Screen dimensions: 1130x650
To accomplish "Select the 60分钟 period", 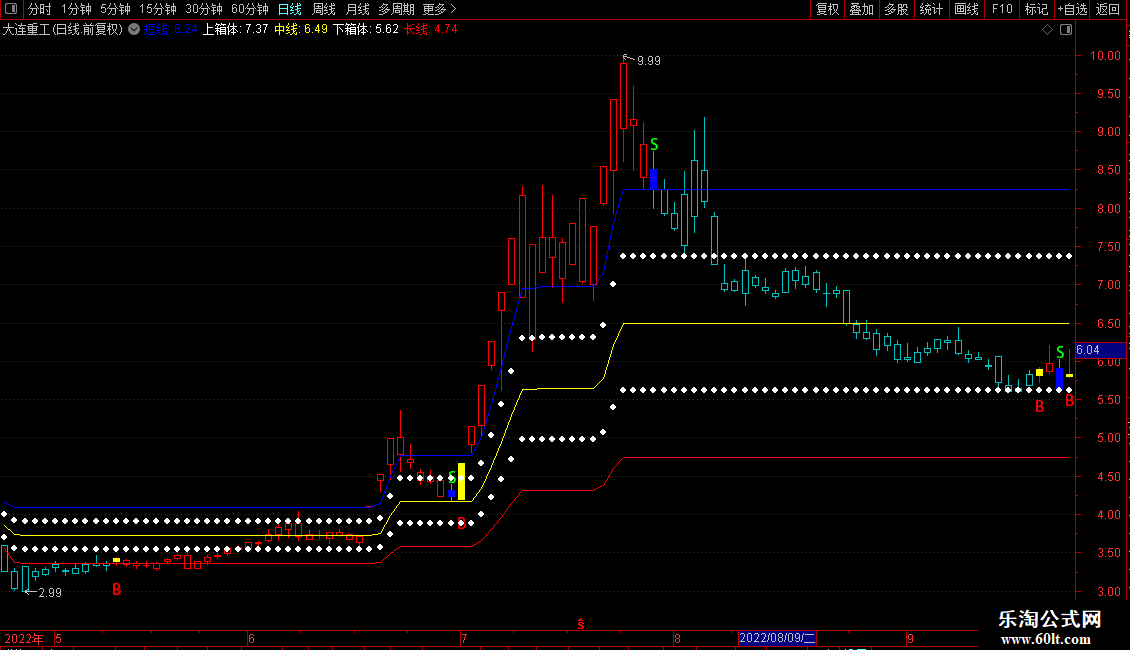I will (250, 9).
